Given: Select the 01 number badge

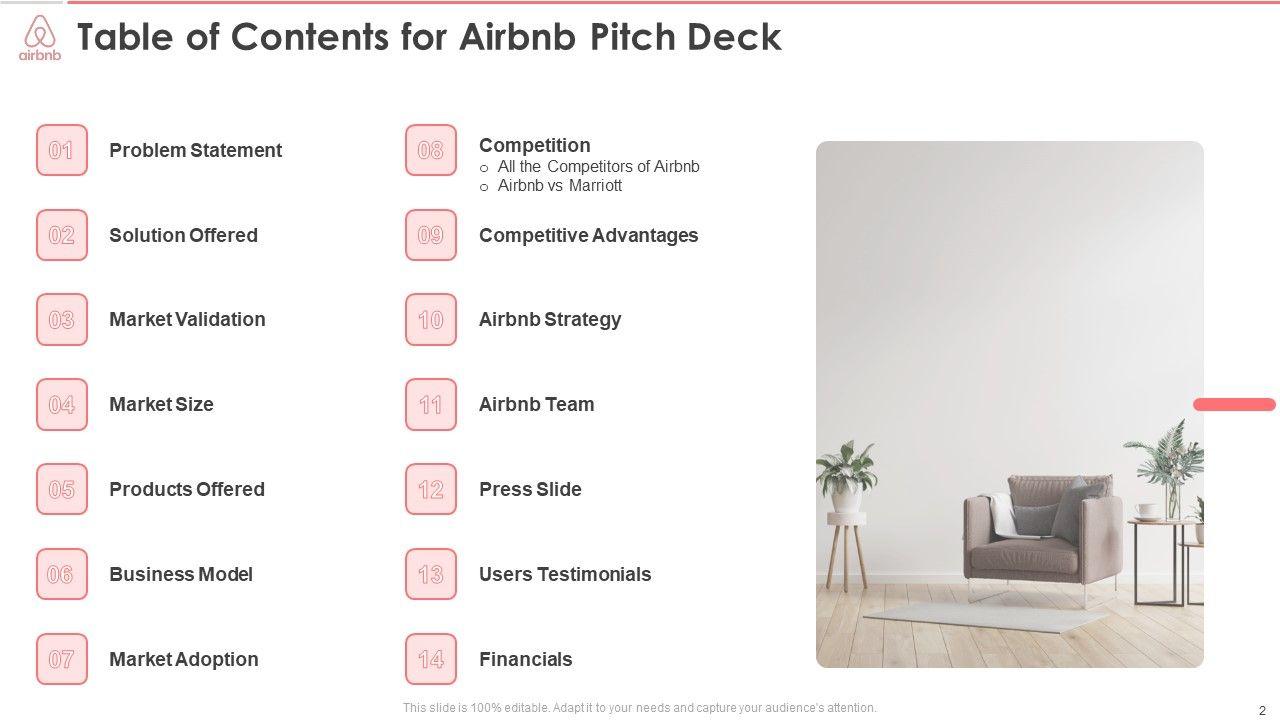Looking at the screenshot, I should point(62,150).
